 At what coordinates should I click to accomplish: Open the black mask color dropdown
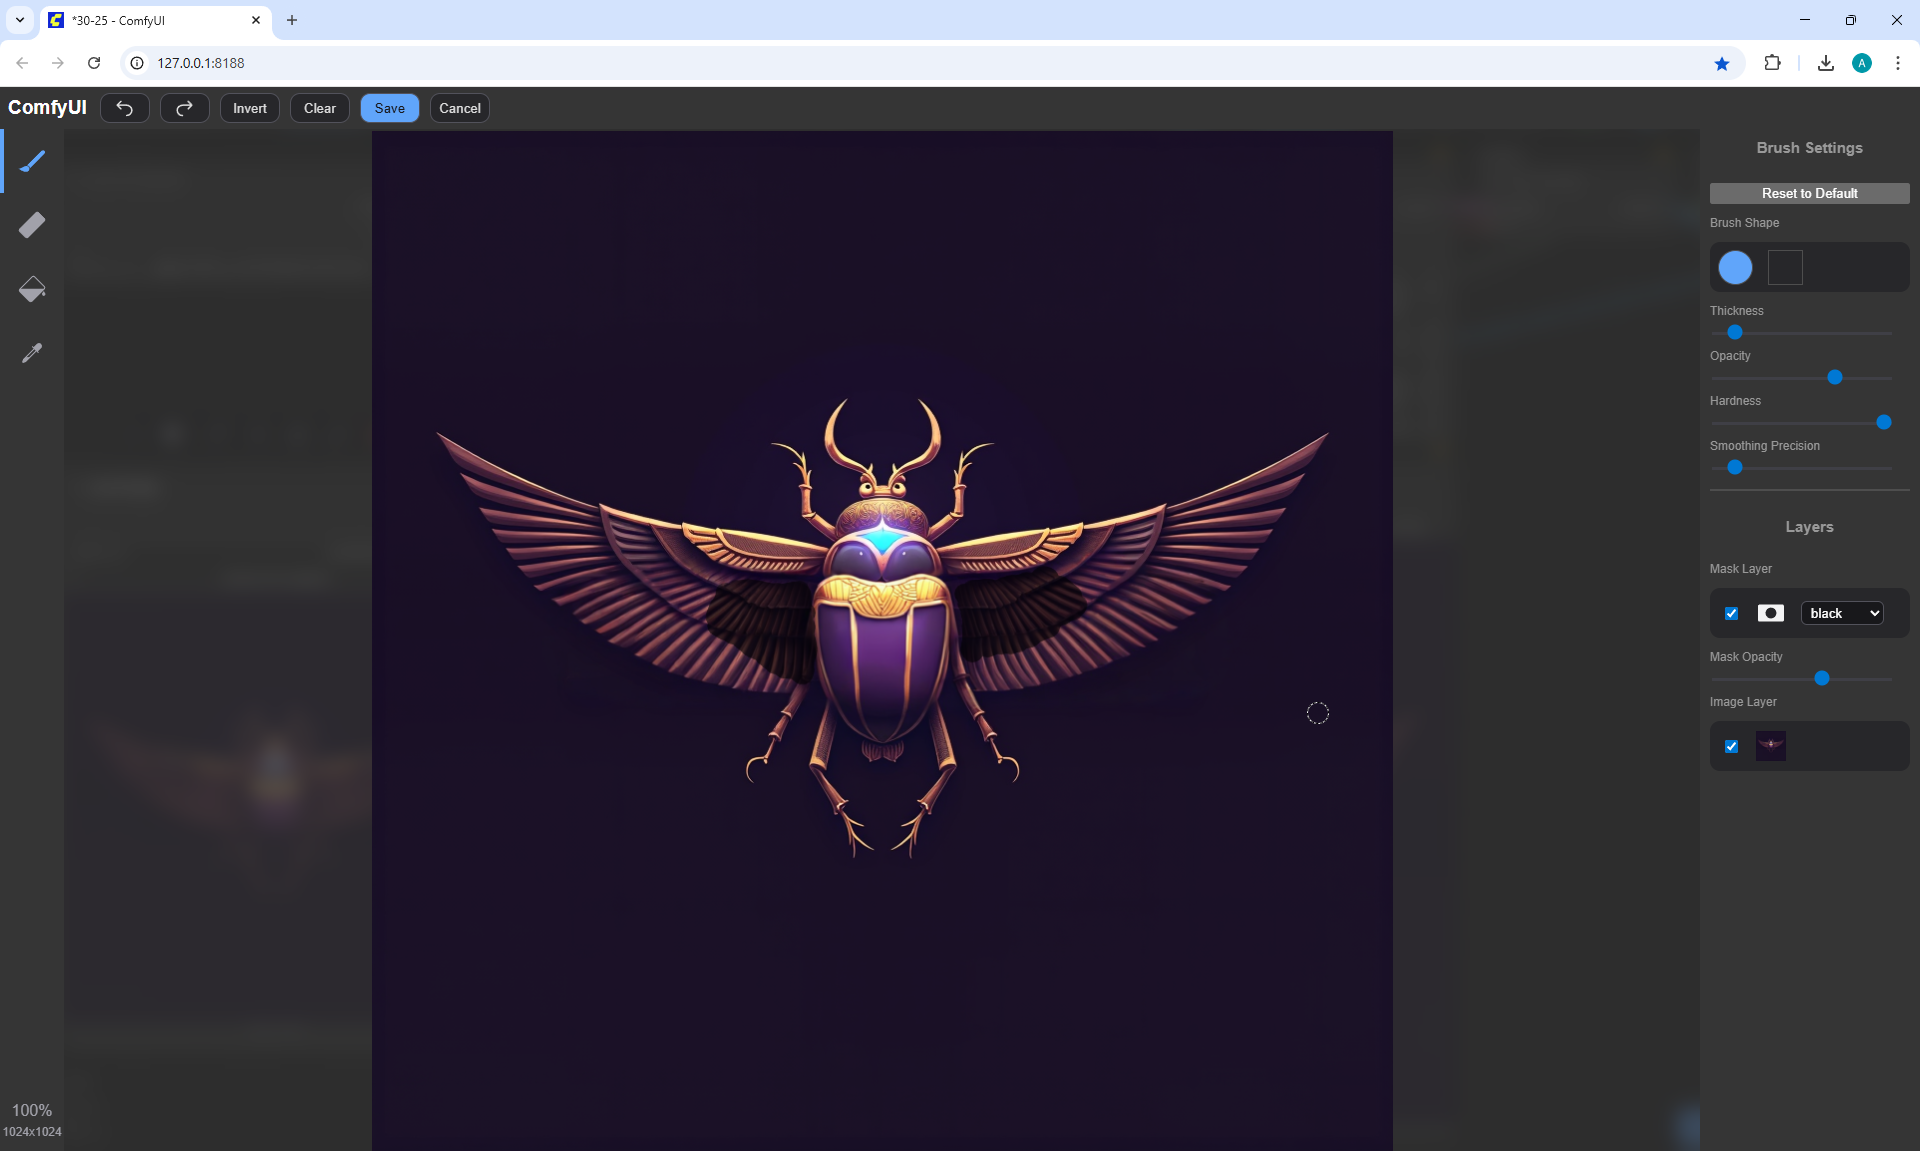point(1843,613)
